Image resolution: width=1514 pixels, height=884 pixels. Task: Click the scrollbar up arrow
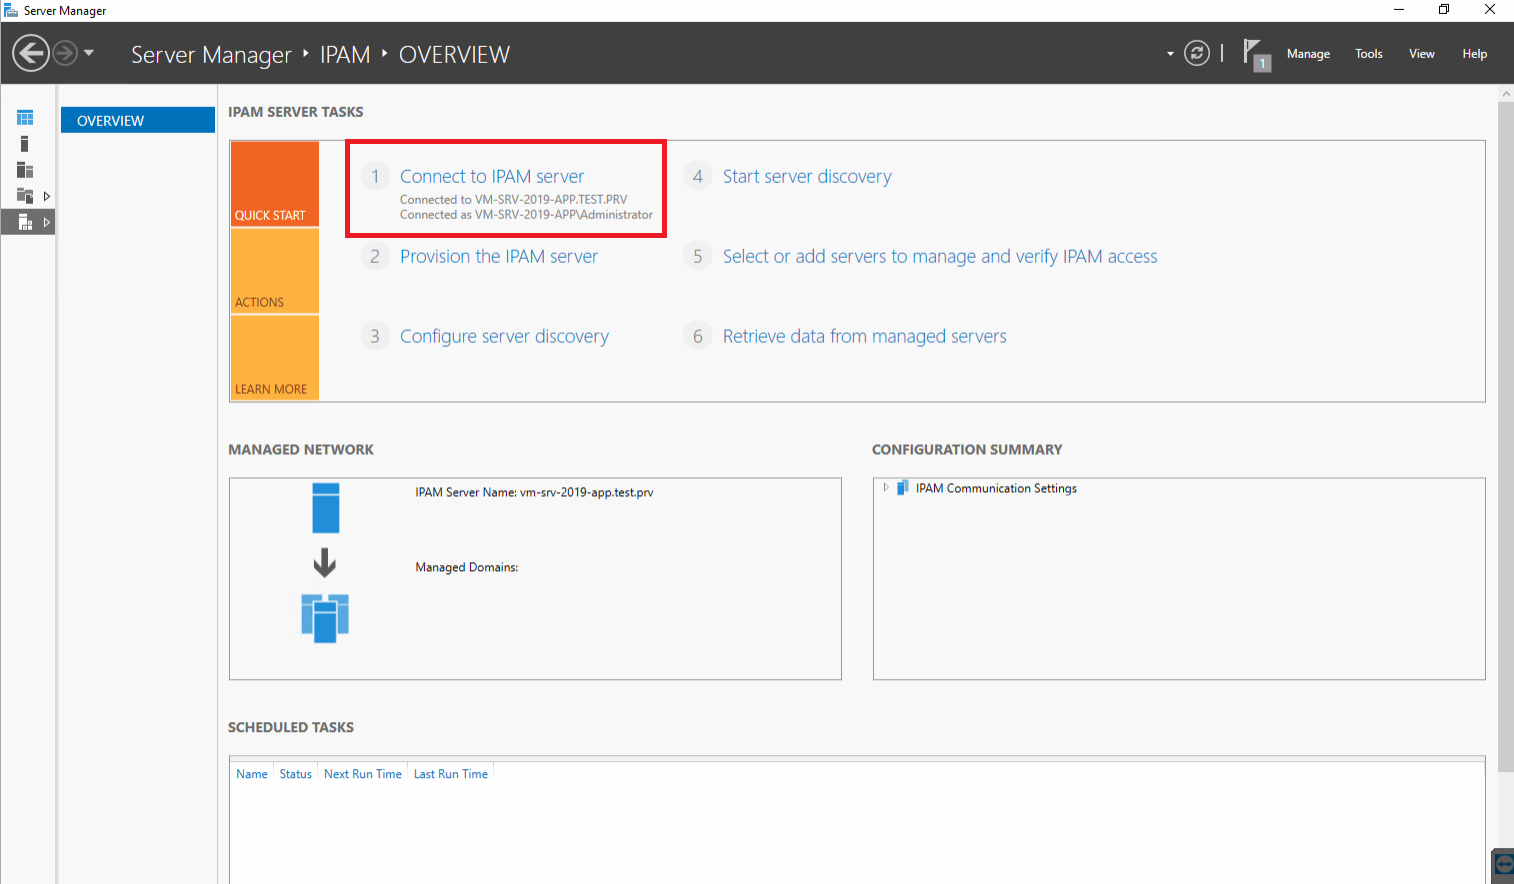coord(1506,93)
